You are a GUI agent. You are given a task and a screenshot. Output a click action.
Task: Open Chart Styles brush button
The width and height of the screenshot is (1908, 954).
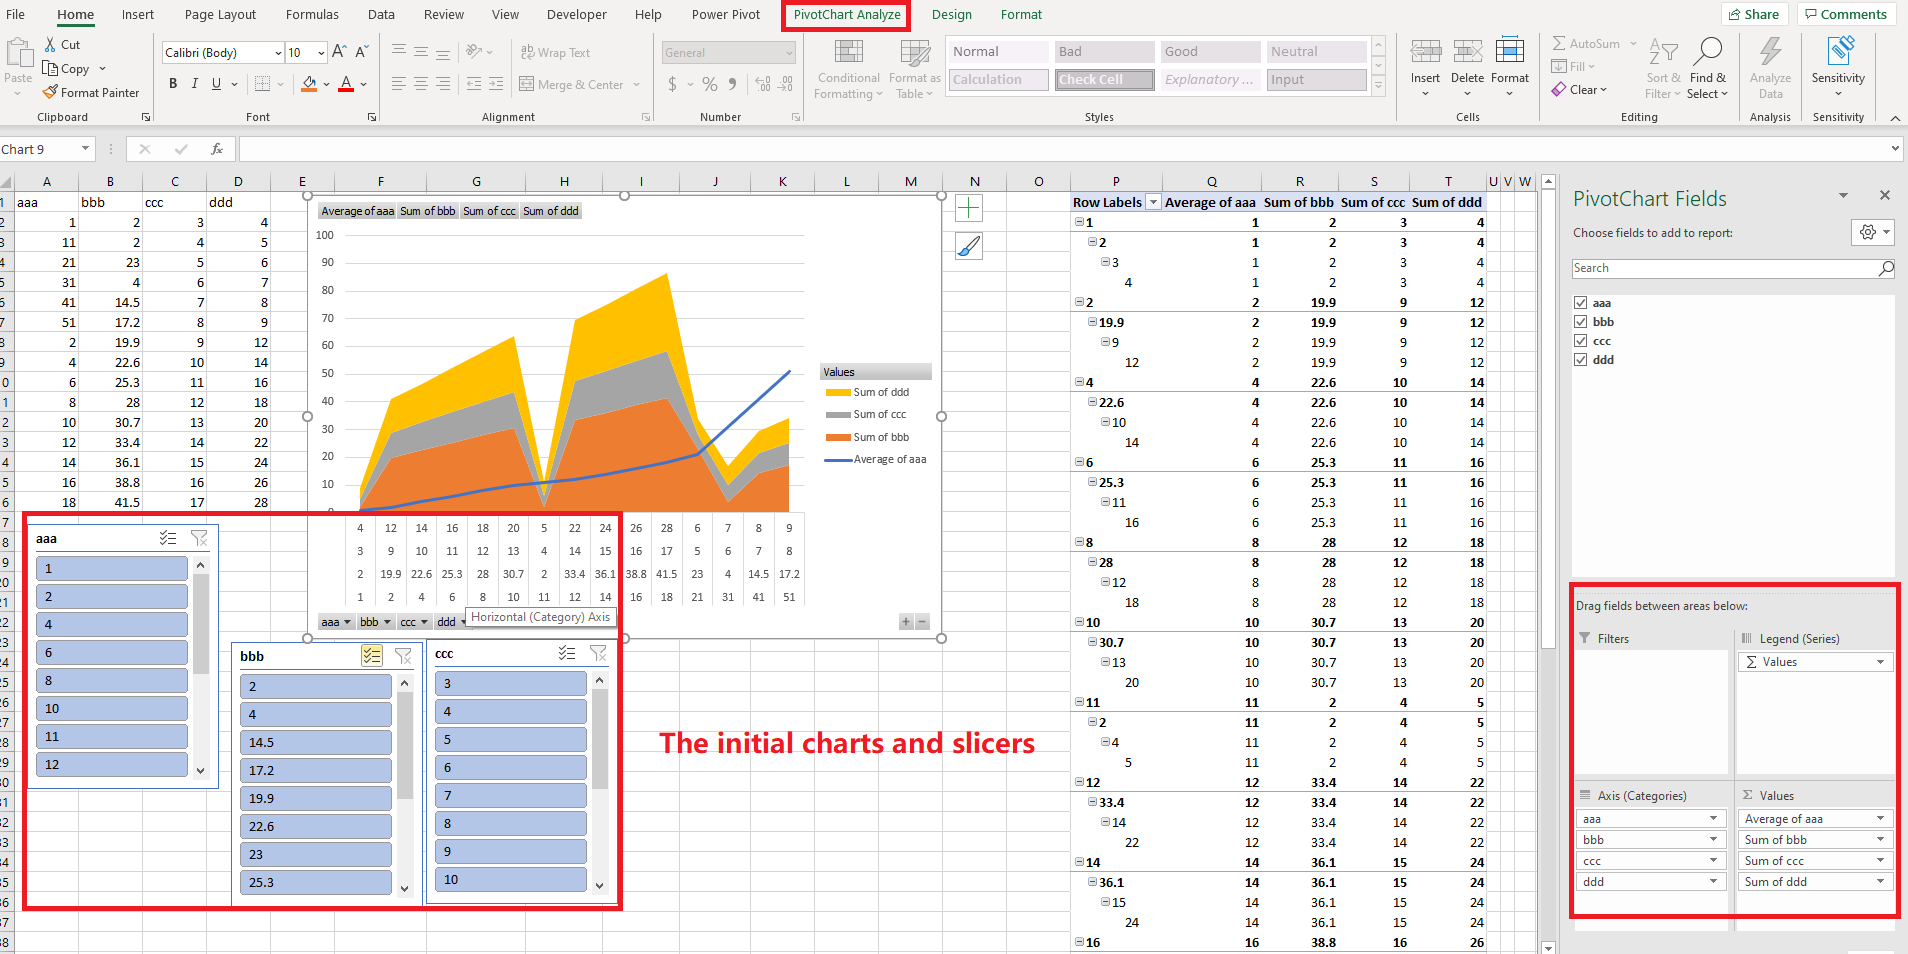click(x=969, y=246)
